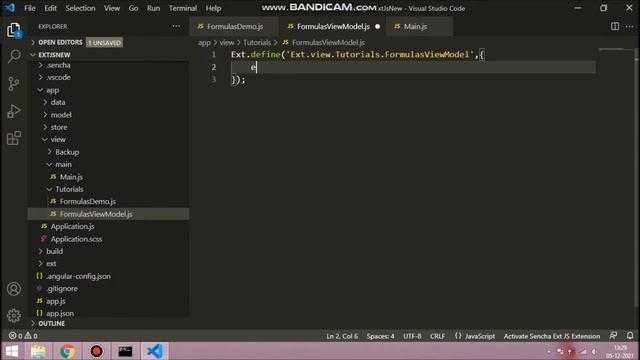Click UTF-8 encoding in status bar
The height and width of the screenshot is (360, 640).
click(x=412, y=336)
